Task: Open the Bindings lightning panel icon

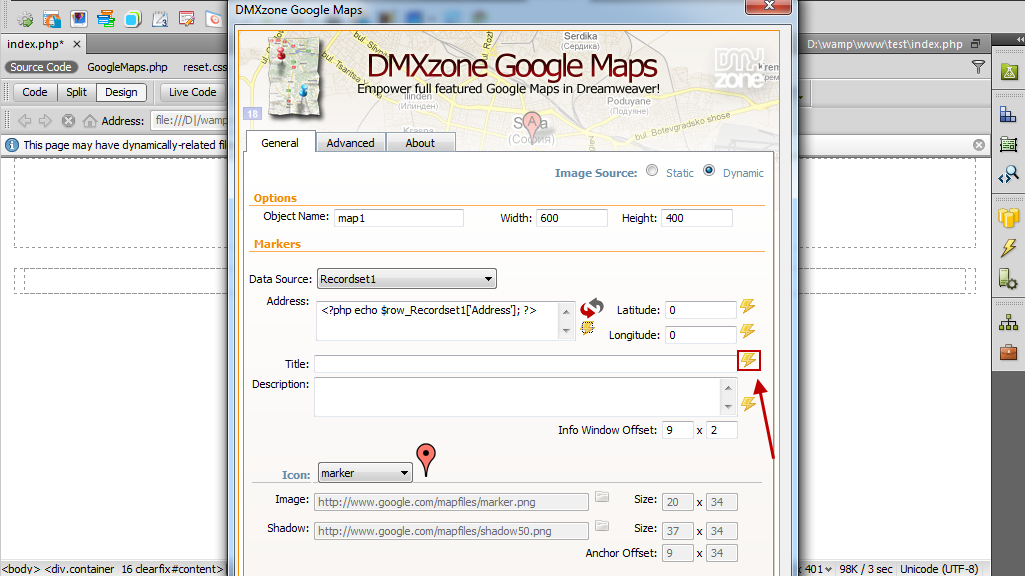Action: click(x=1008, y=248)
